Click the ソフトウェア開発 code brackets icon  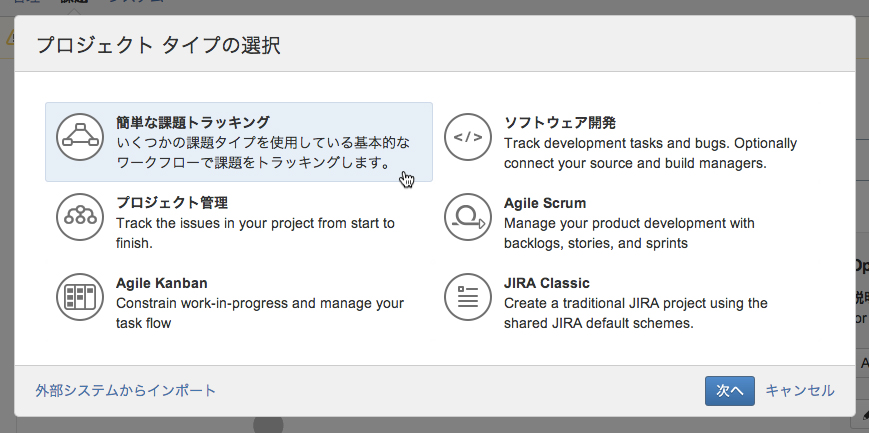pyautogui.click(x=468, y=138)
